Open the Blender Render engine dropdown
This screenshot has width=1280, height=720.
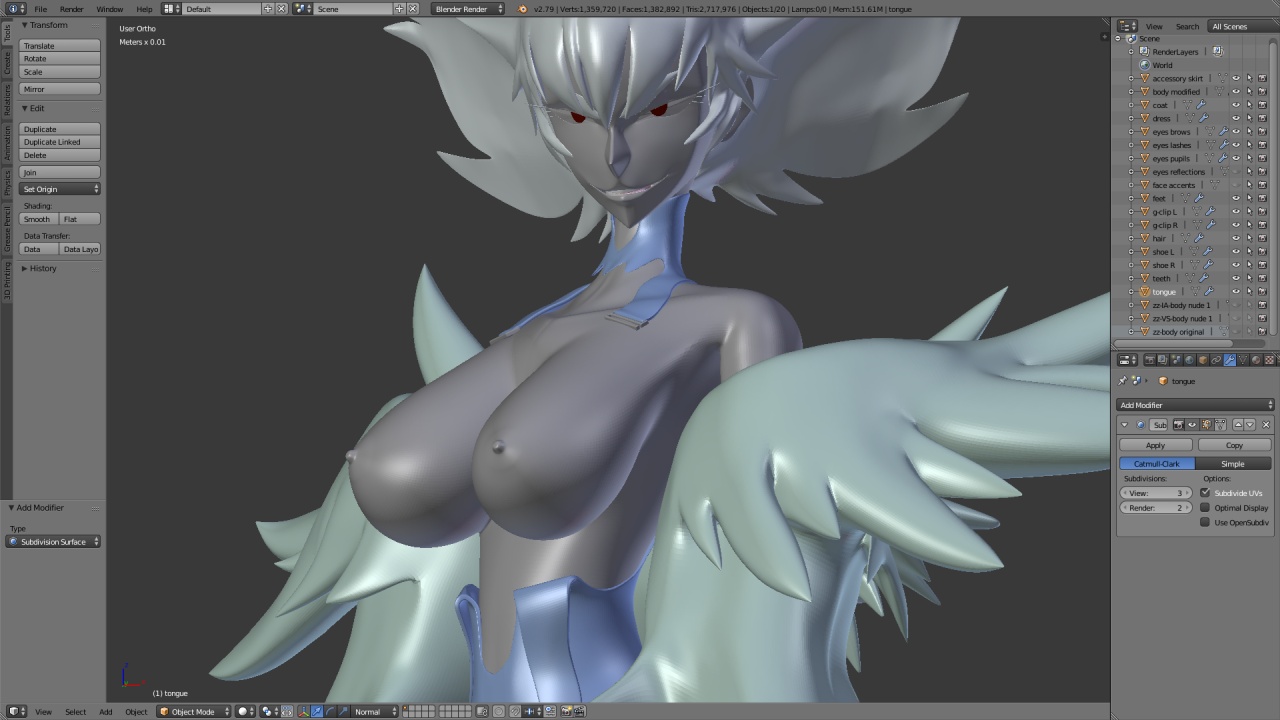click(468, 9)
